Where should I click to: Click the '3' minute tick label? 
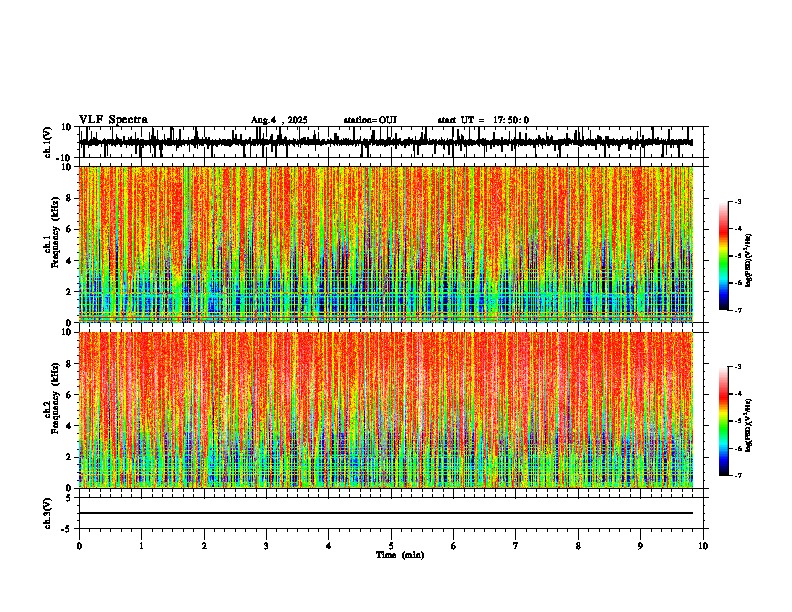tap(266, 546)
